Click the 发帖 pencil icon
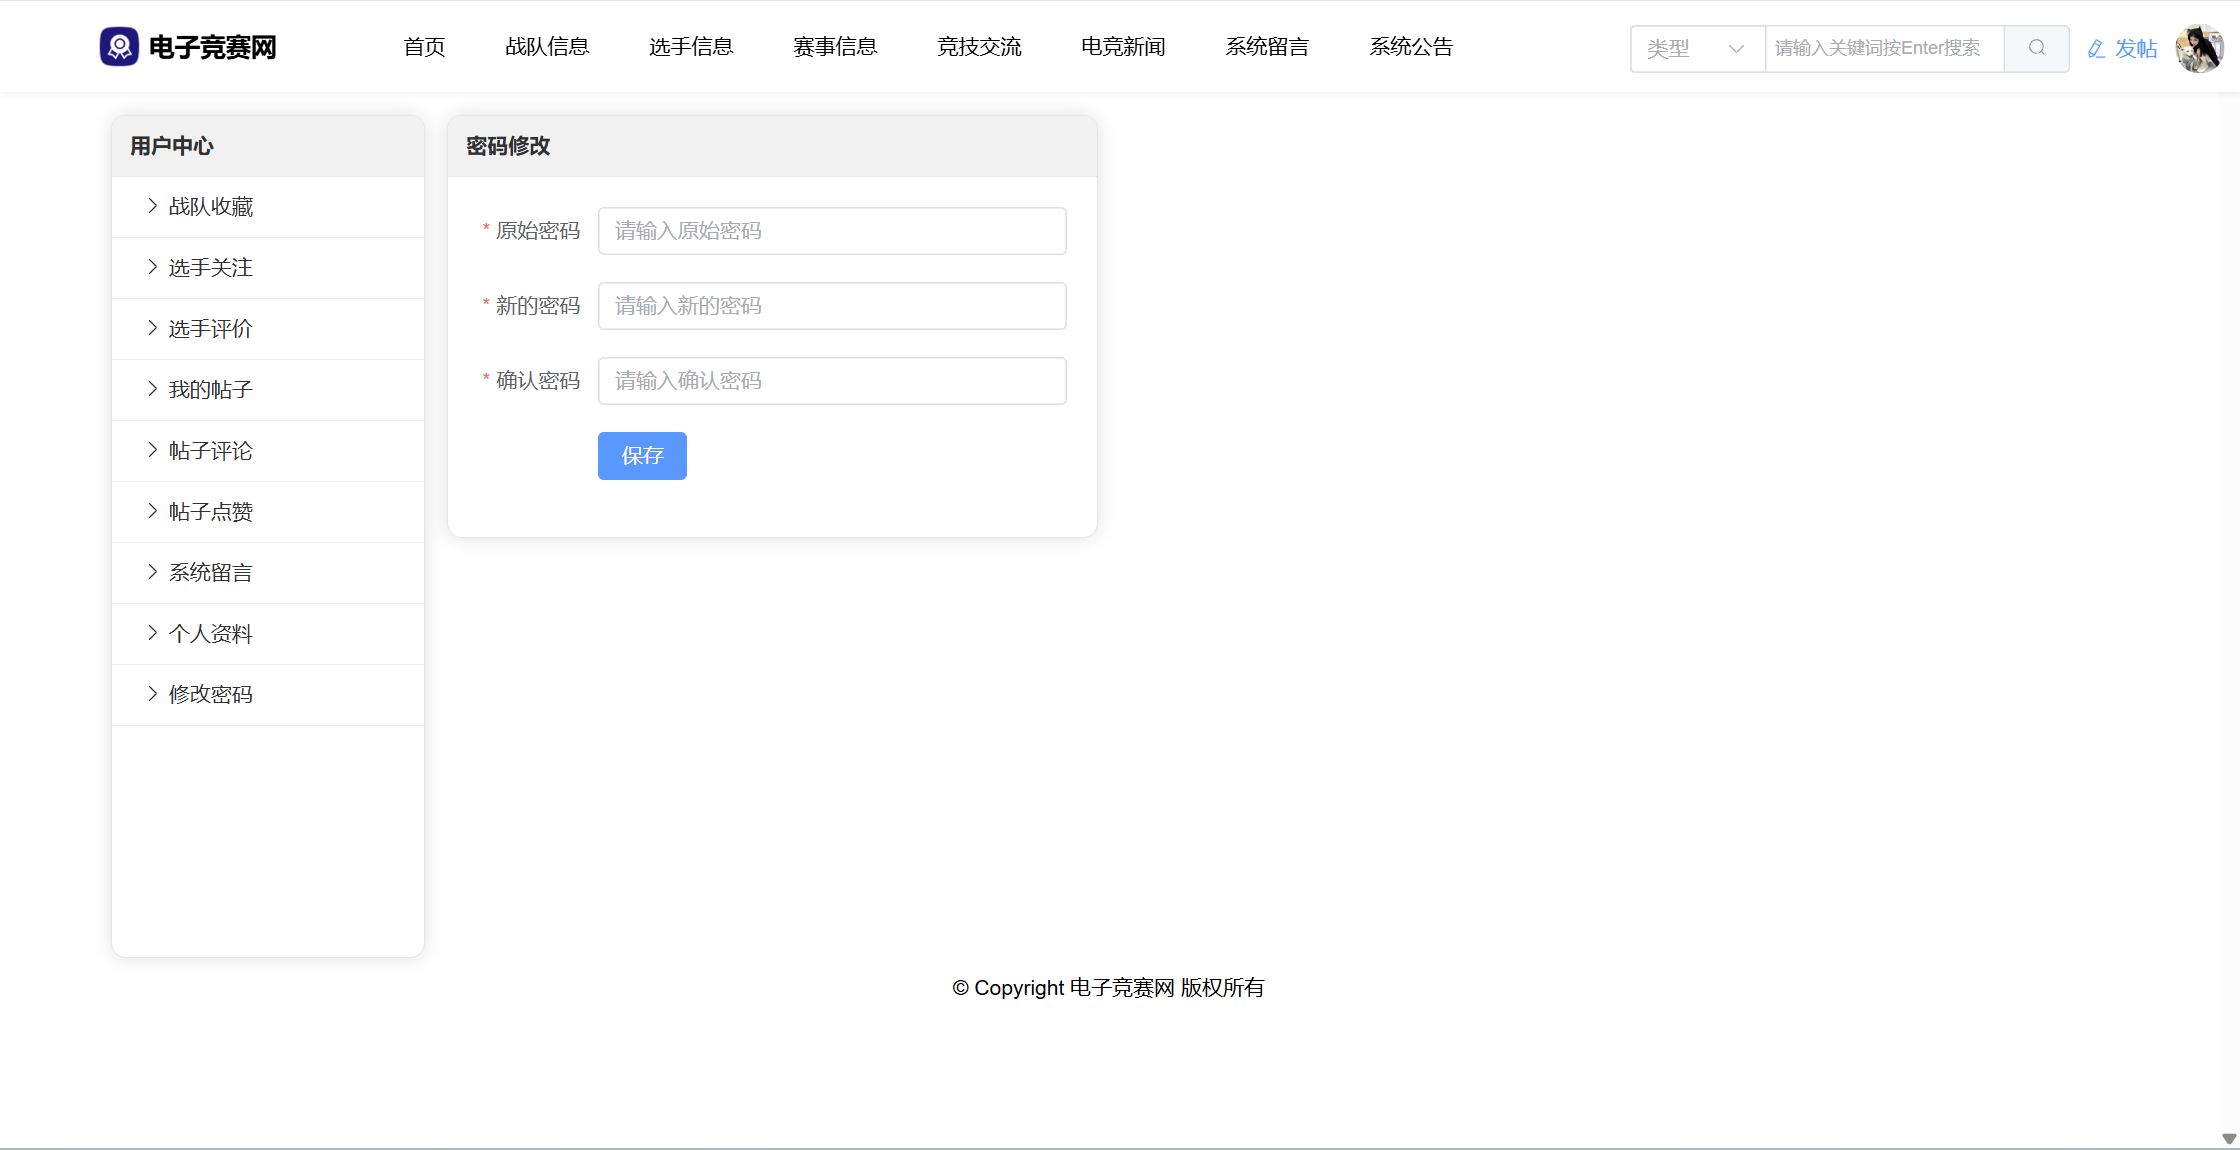The image size is (2240, 1150). (2096, 49)
